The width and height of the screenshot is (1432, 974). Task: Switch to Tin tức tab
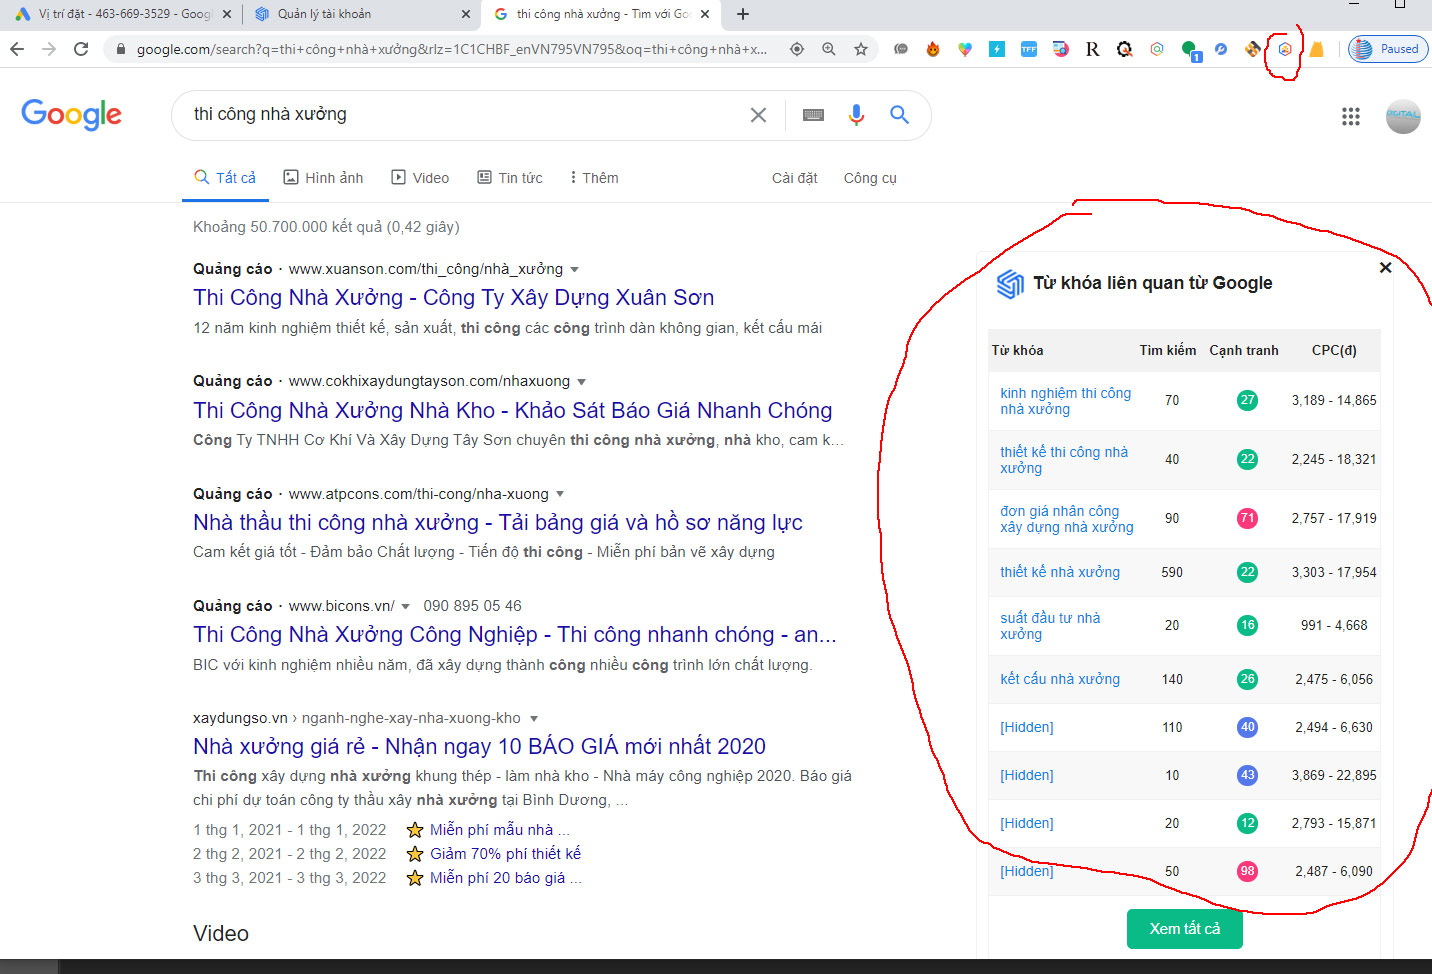click(510, 178)
